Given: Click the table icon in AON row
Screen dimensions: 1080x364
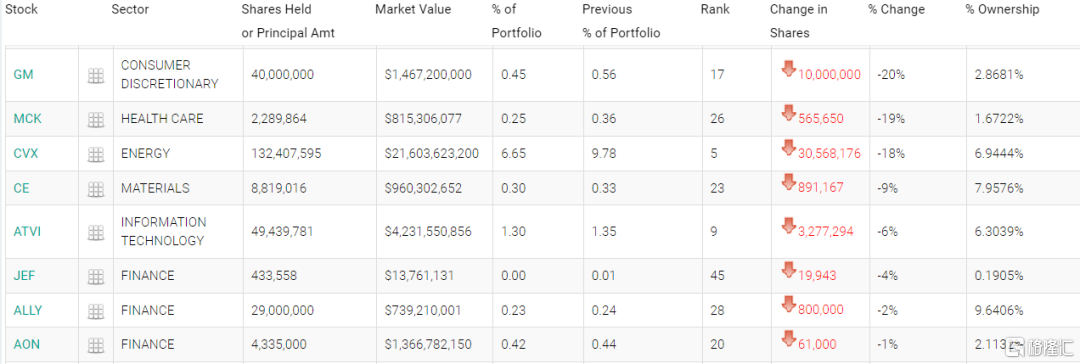Looking at the screenshot, I should click(x=96, y=345).
